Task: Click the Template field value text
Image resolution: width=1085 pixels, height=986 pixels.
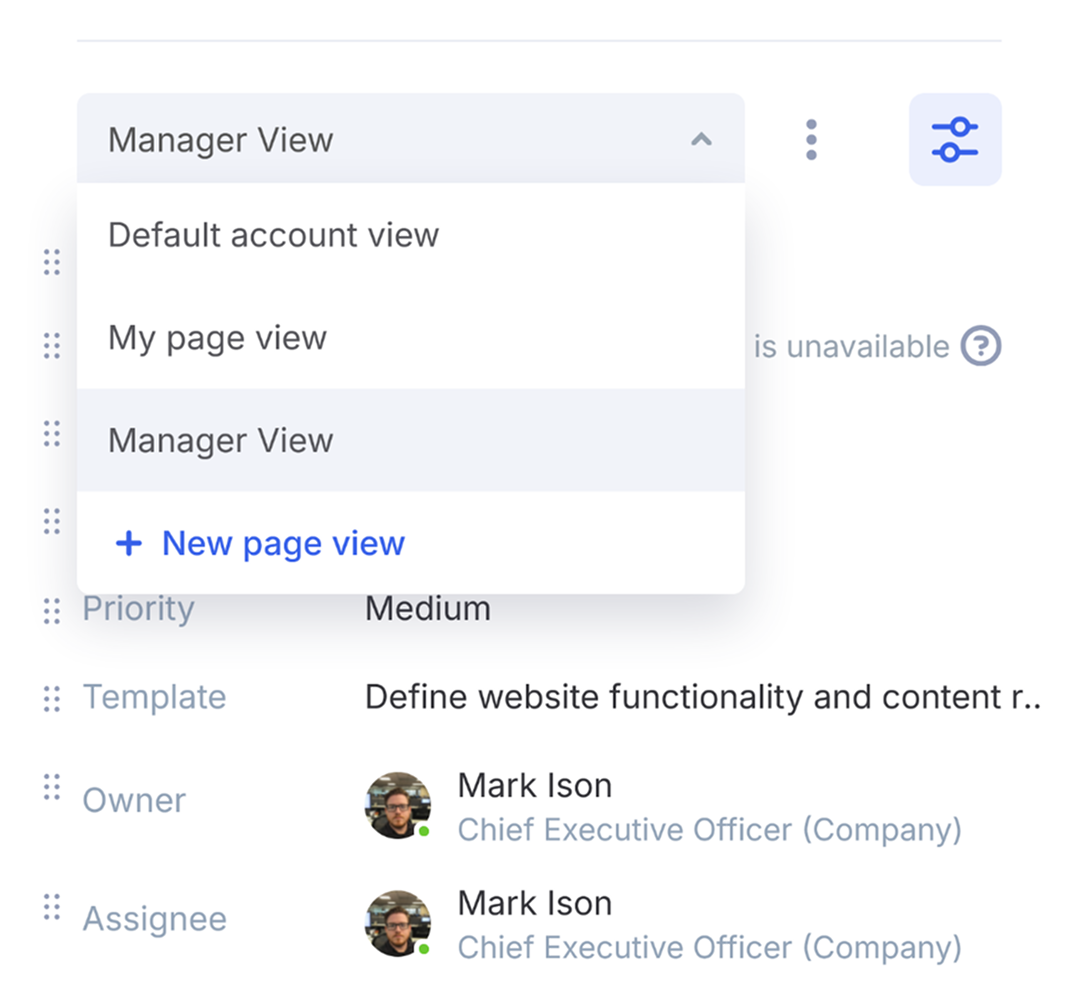Action: click(700, 697)
